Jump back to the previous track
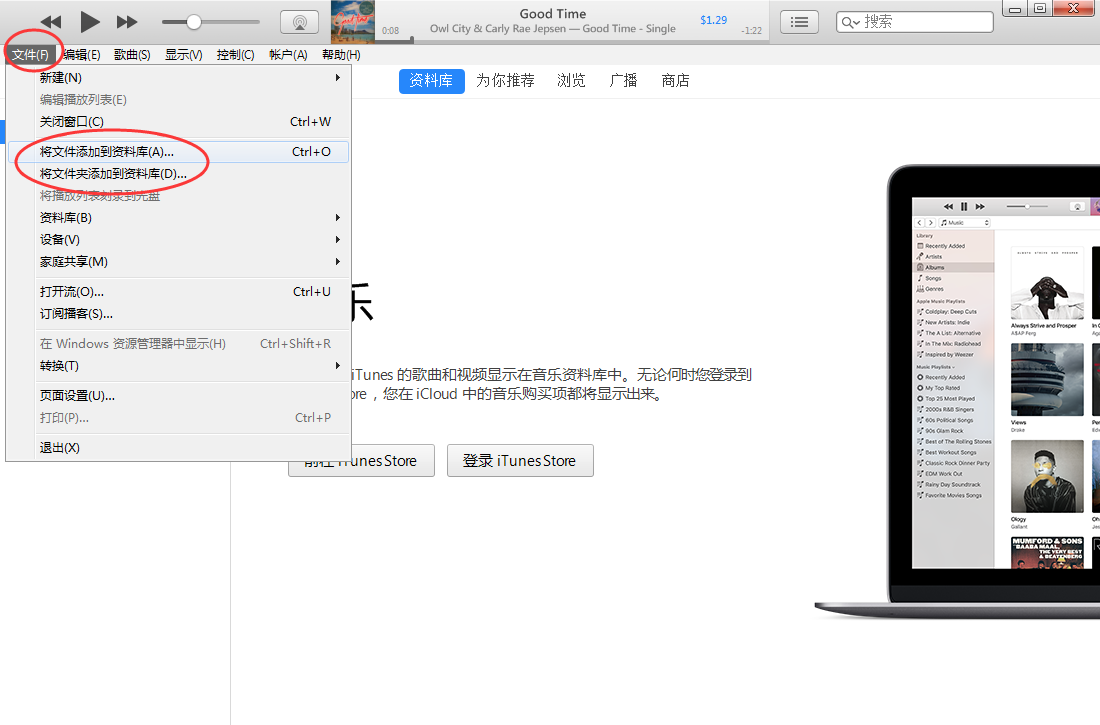1100x725 pixels. [x=49, y=21]
